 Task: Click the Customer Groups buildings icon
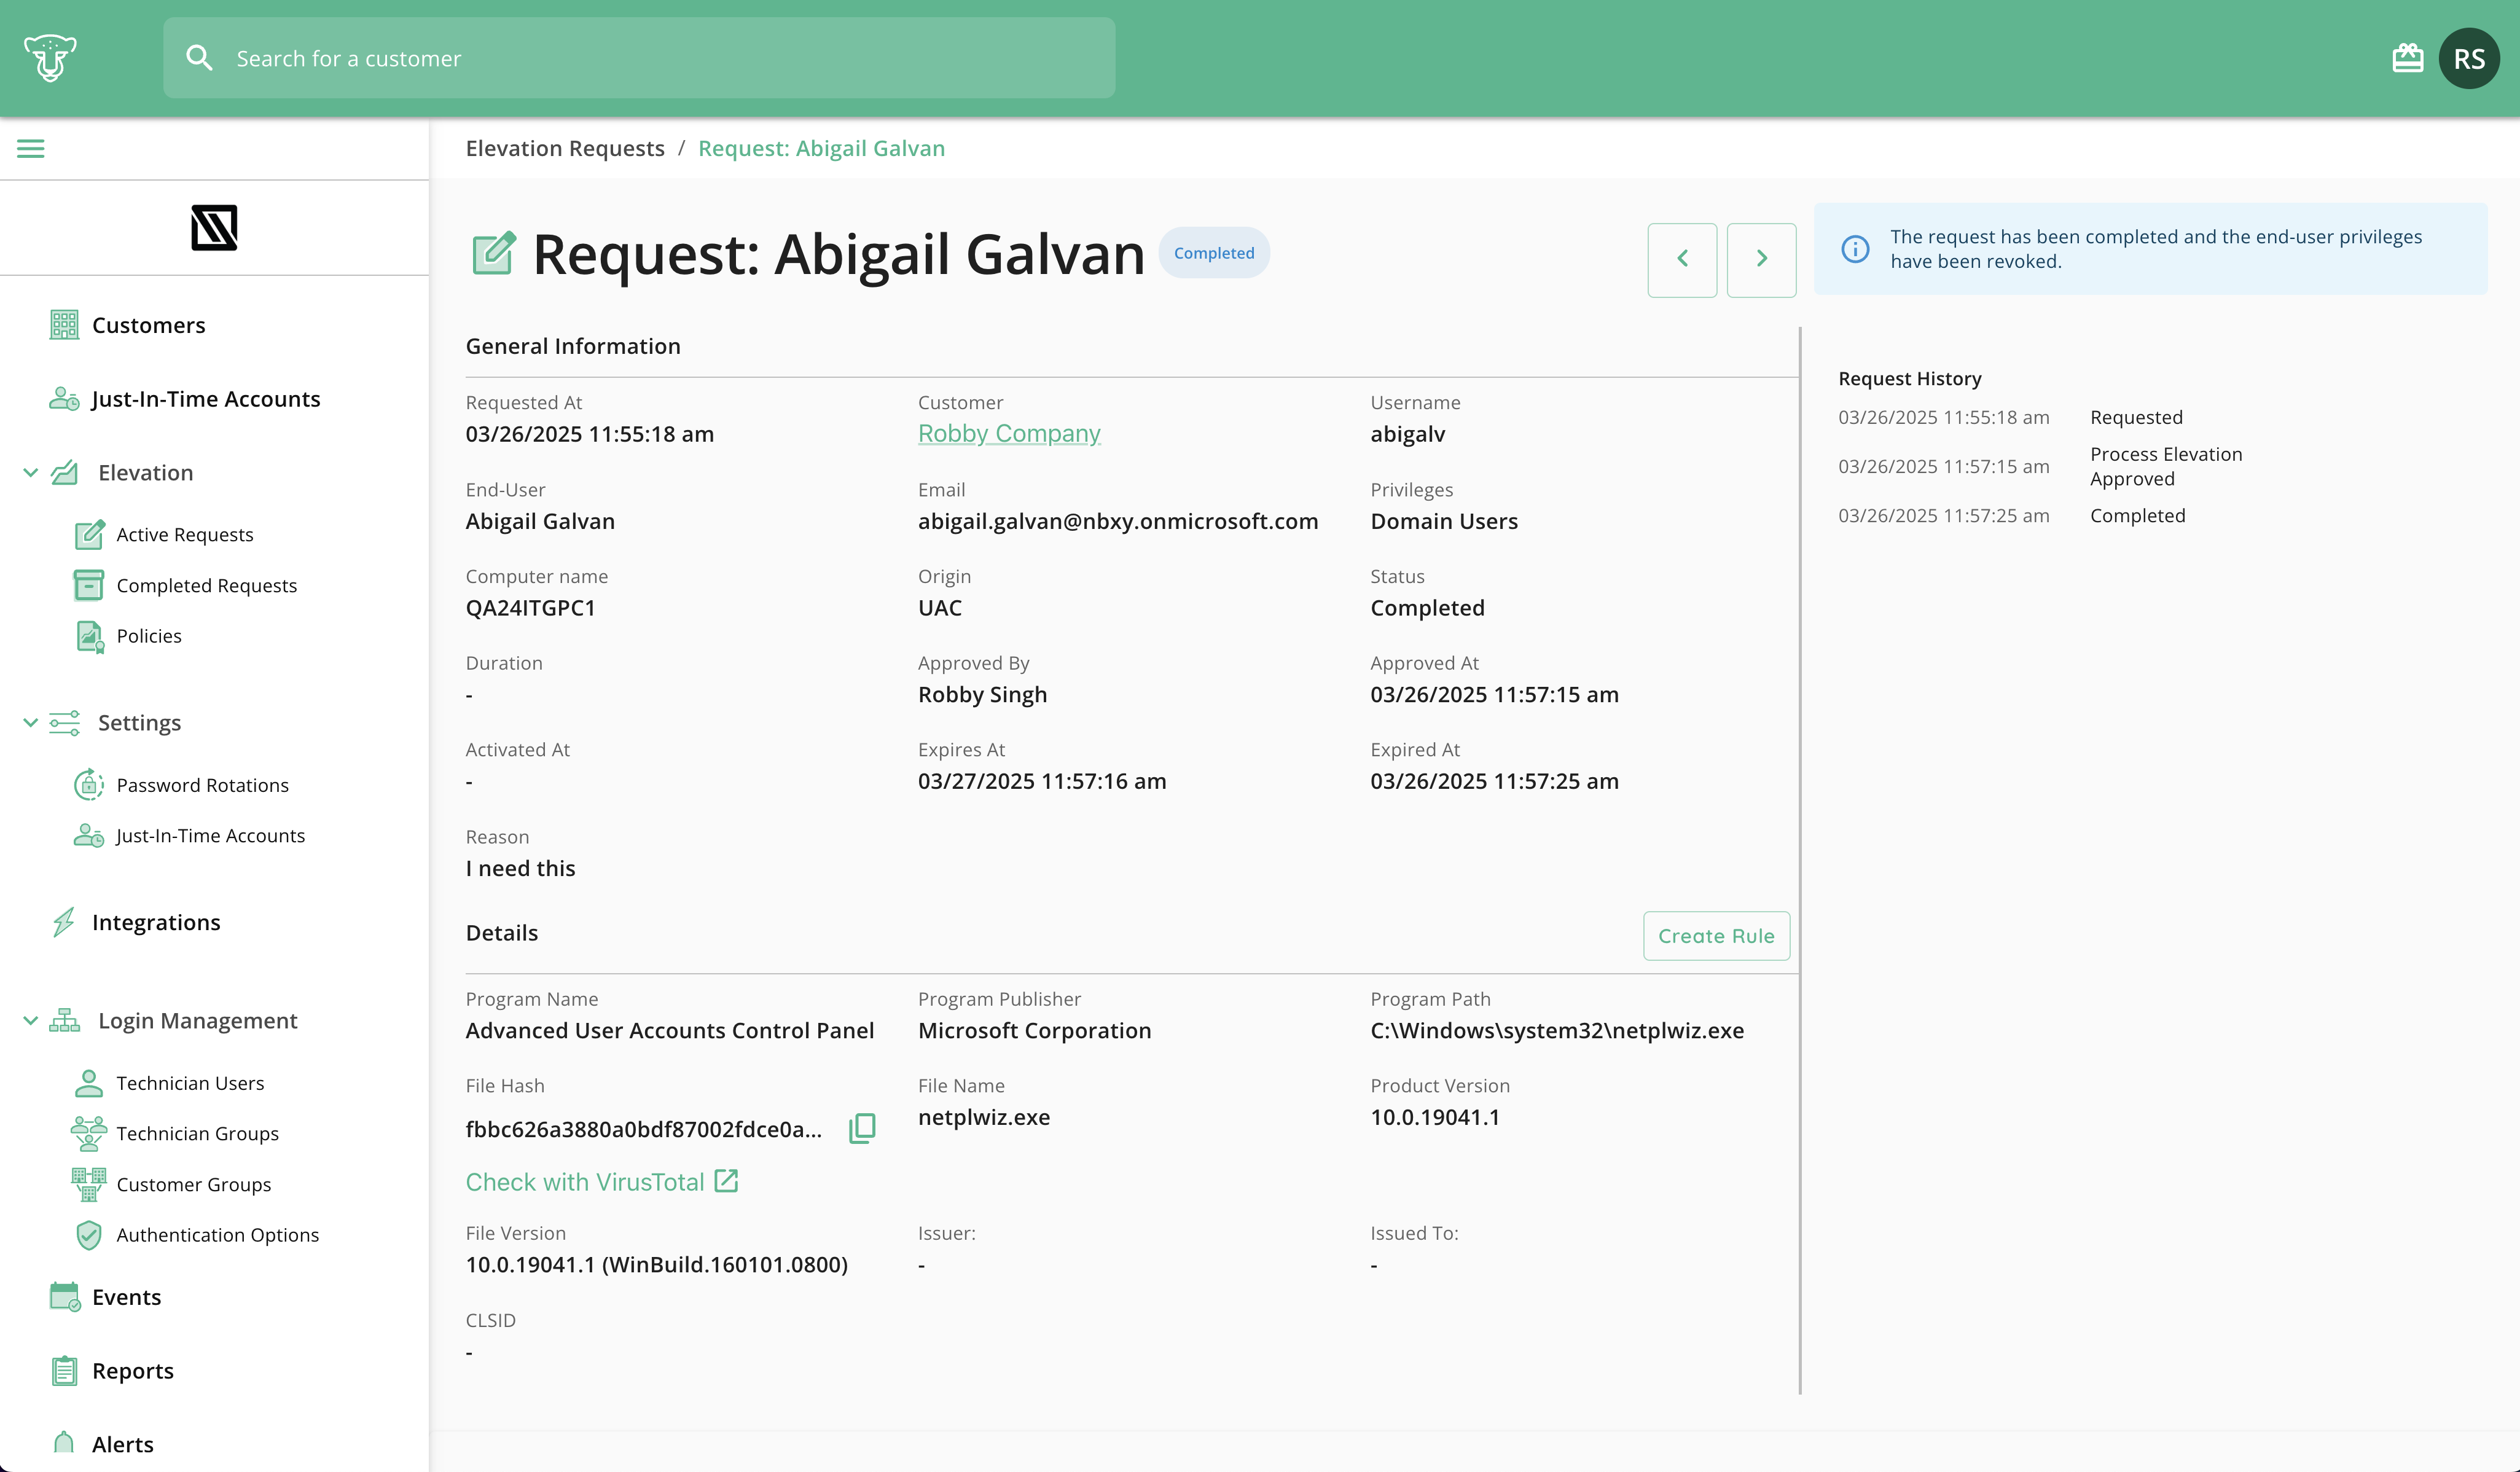point(89,1184)
